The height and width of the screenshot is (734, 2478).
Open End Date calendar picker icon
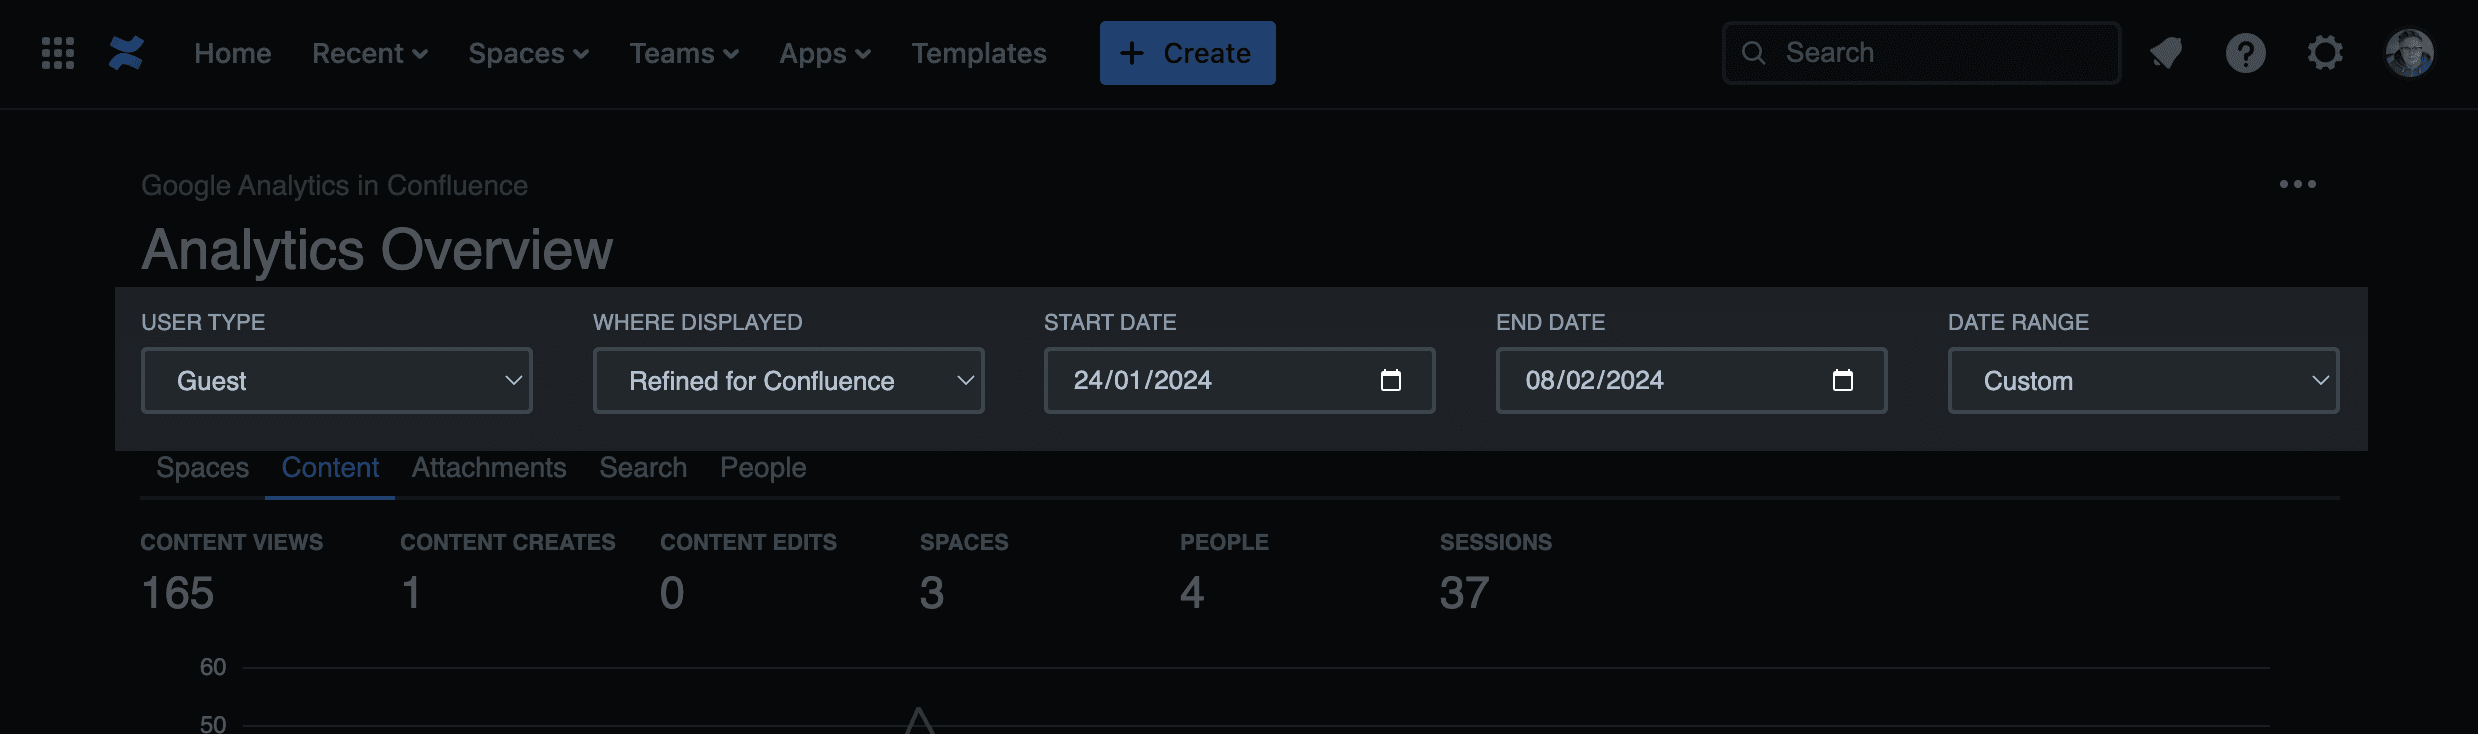point(1842,380)
